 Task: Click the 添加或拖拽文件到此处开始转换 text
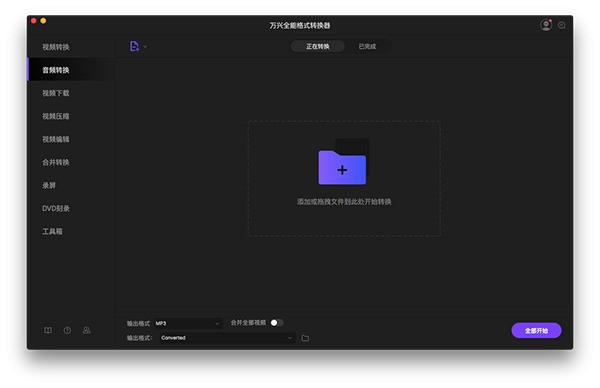(344, 201)
